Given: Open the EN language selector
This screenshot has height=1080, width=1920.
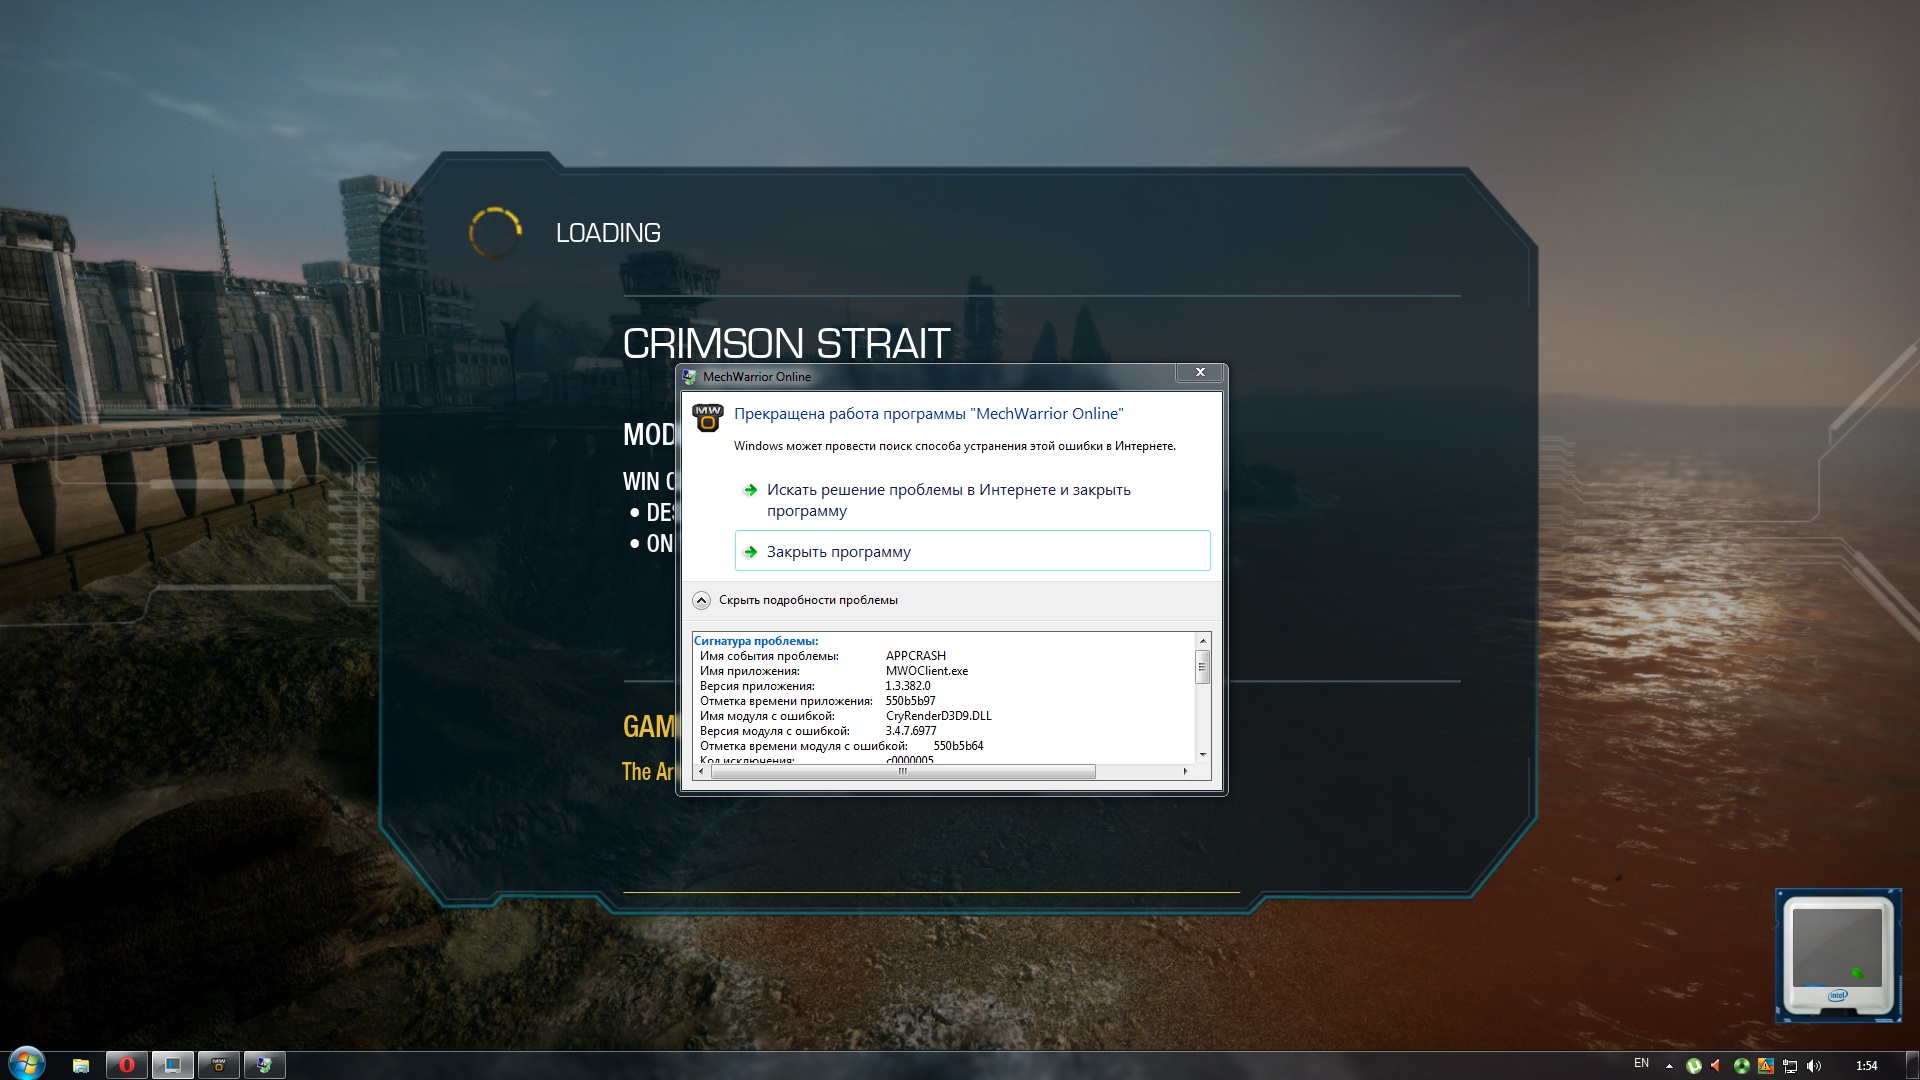Looking at the screenshot, I should click(x=1641, y=1063).
